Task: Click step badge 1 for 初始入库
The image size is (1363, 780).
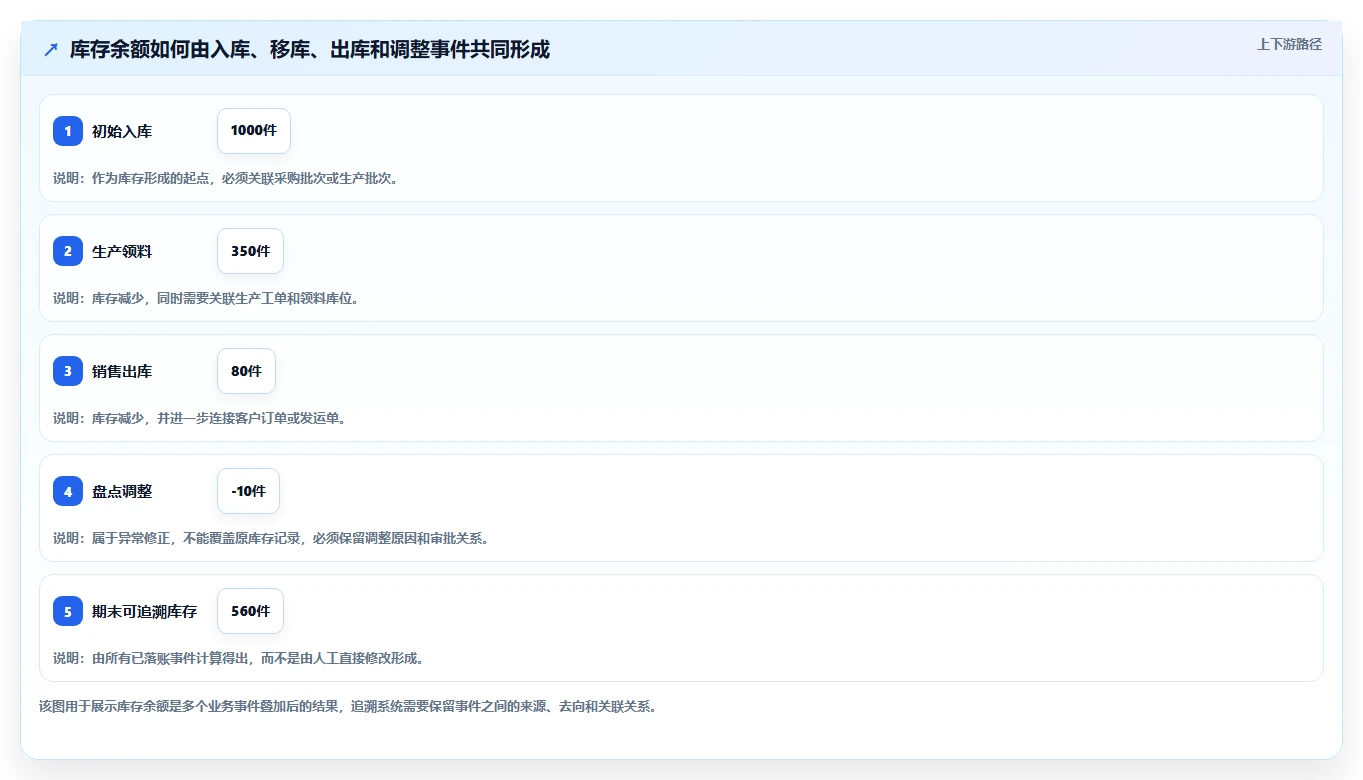Action: pos(68,131)
